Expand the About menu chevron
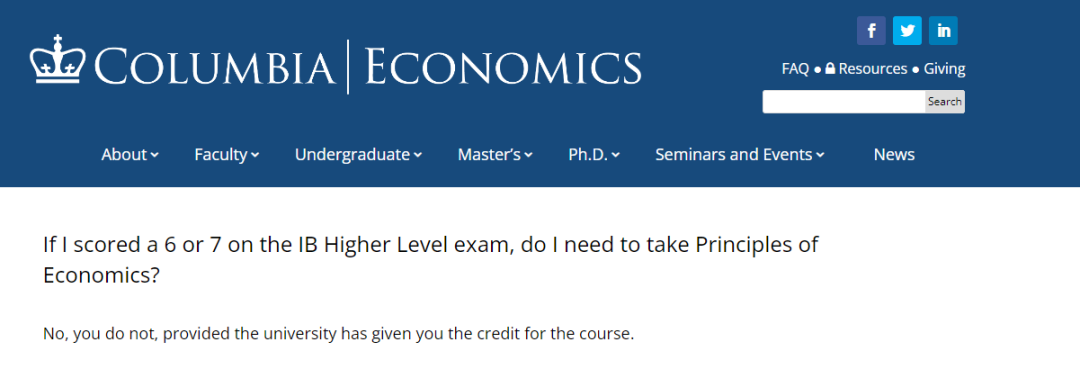This screenshot has height=369, width=1080. pyautogui.click(x=155, y=155)
